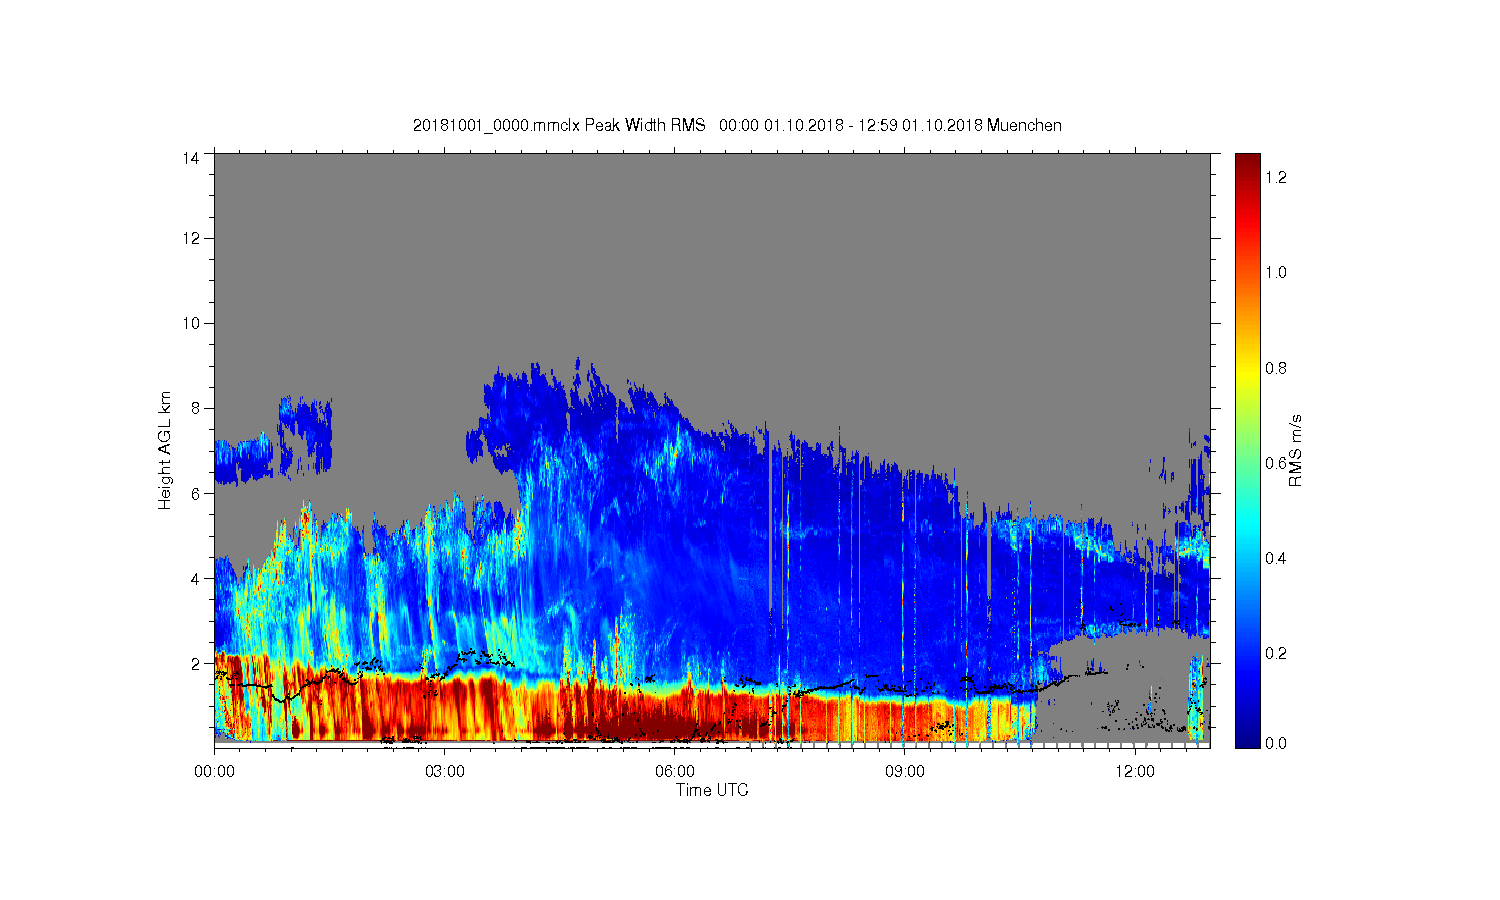Click the height tick label 2
The image size is (1500, 900).
(x=194, y=663)
